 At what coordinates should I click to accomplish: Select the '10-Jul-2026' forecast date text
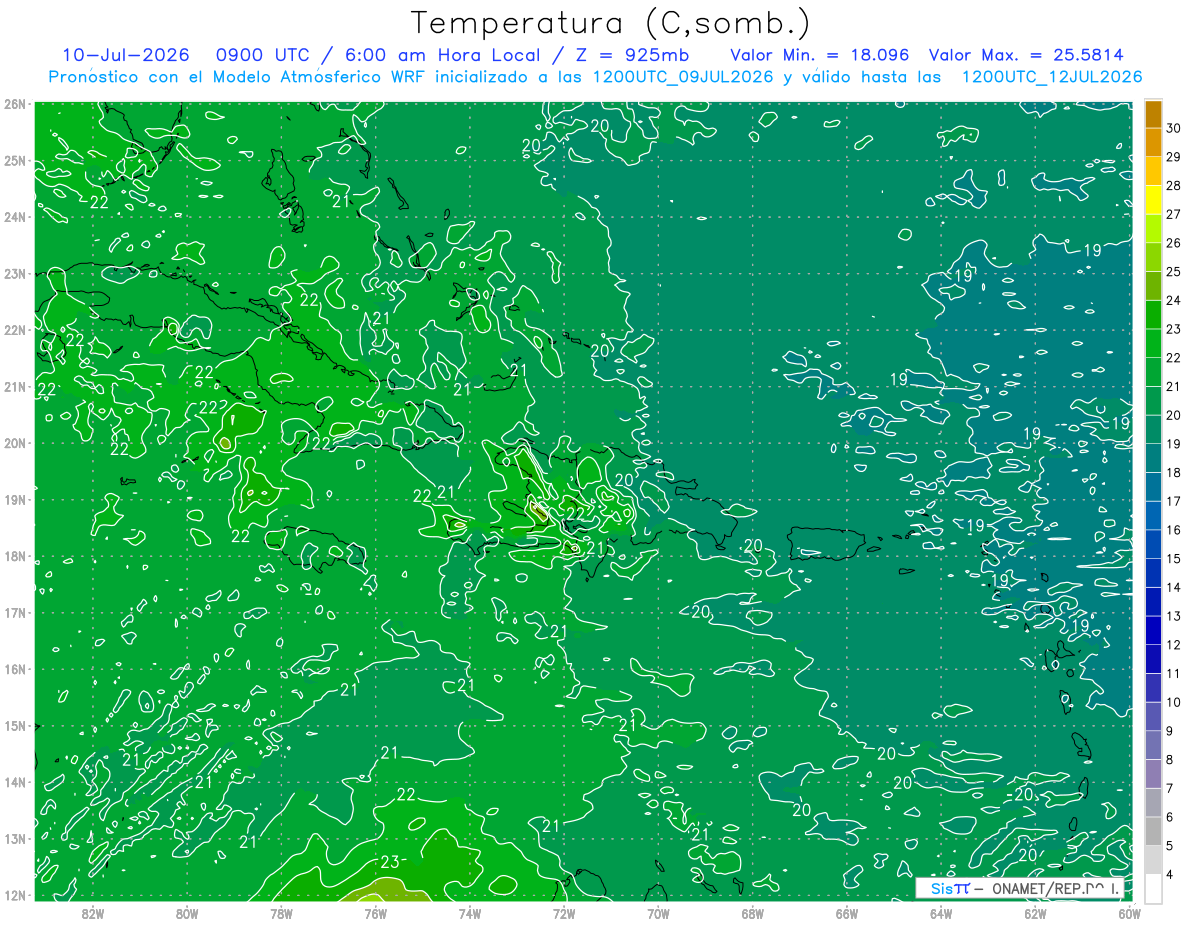click(x=124, y=55)
